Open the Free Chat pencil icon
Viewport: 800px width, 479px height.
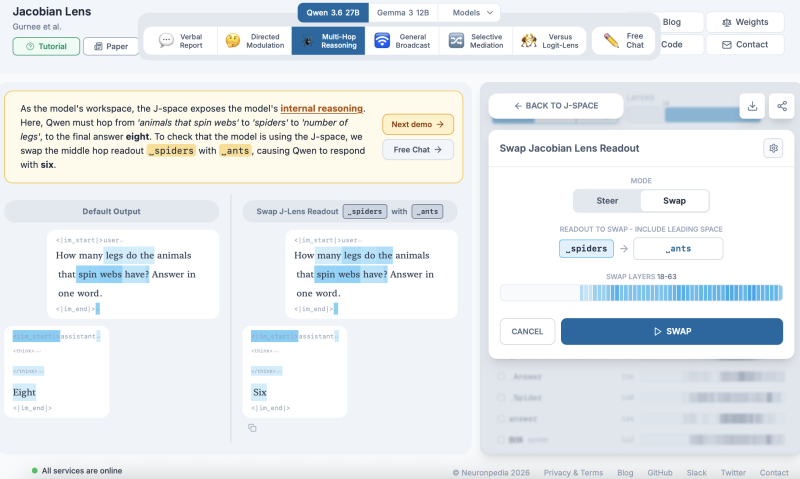611,40
